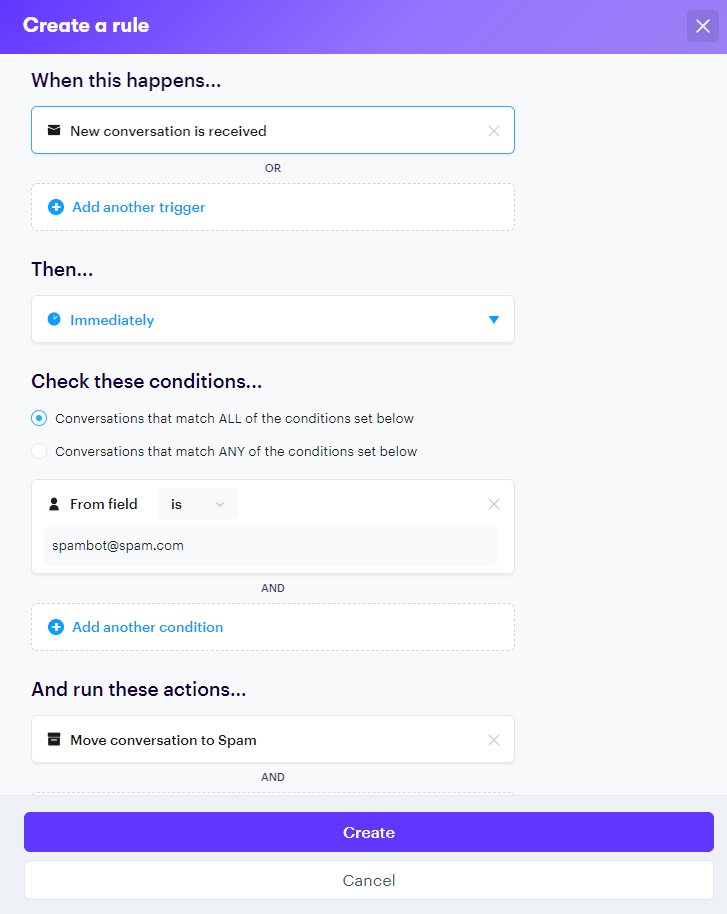Image resolution: width=727 pixels, height=914 pixels.
Task: Remove the Move conversation to Spam action
Action: point(493,740)
